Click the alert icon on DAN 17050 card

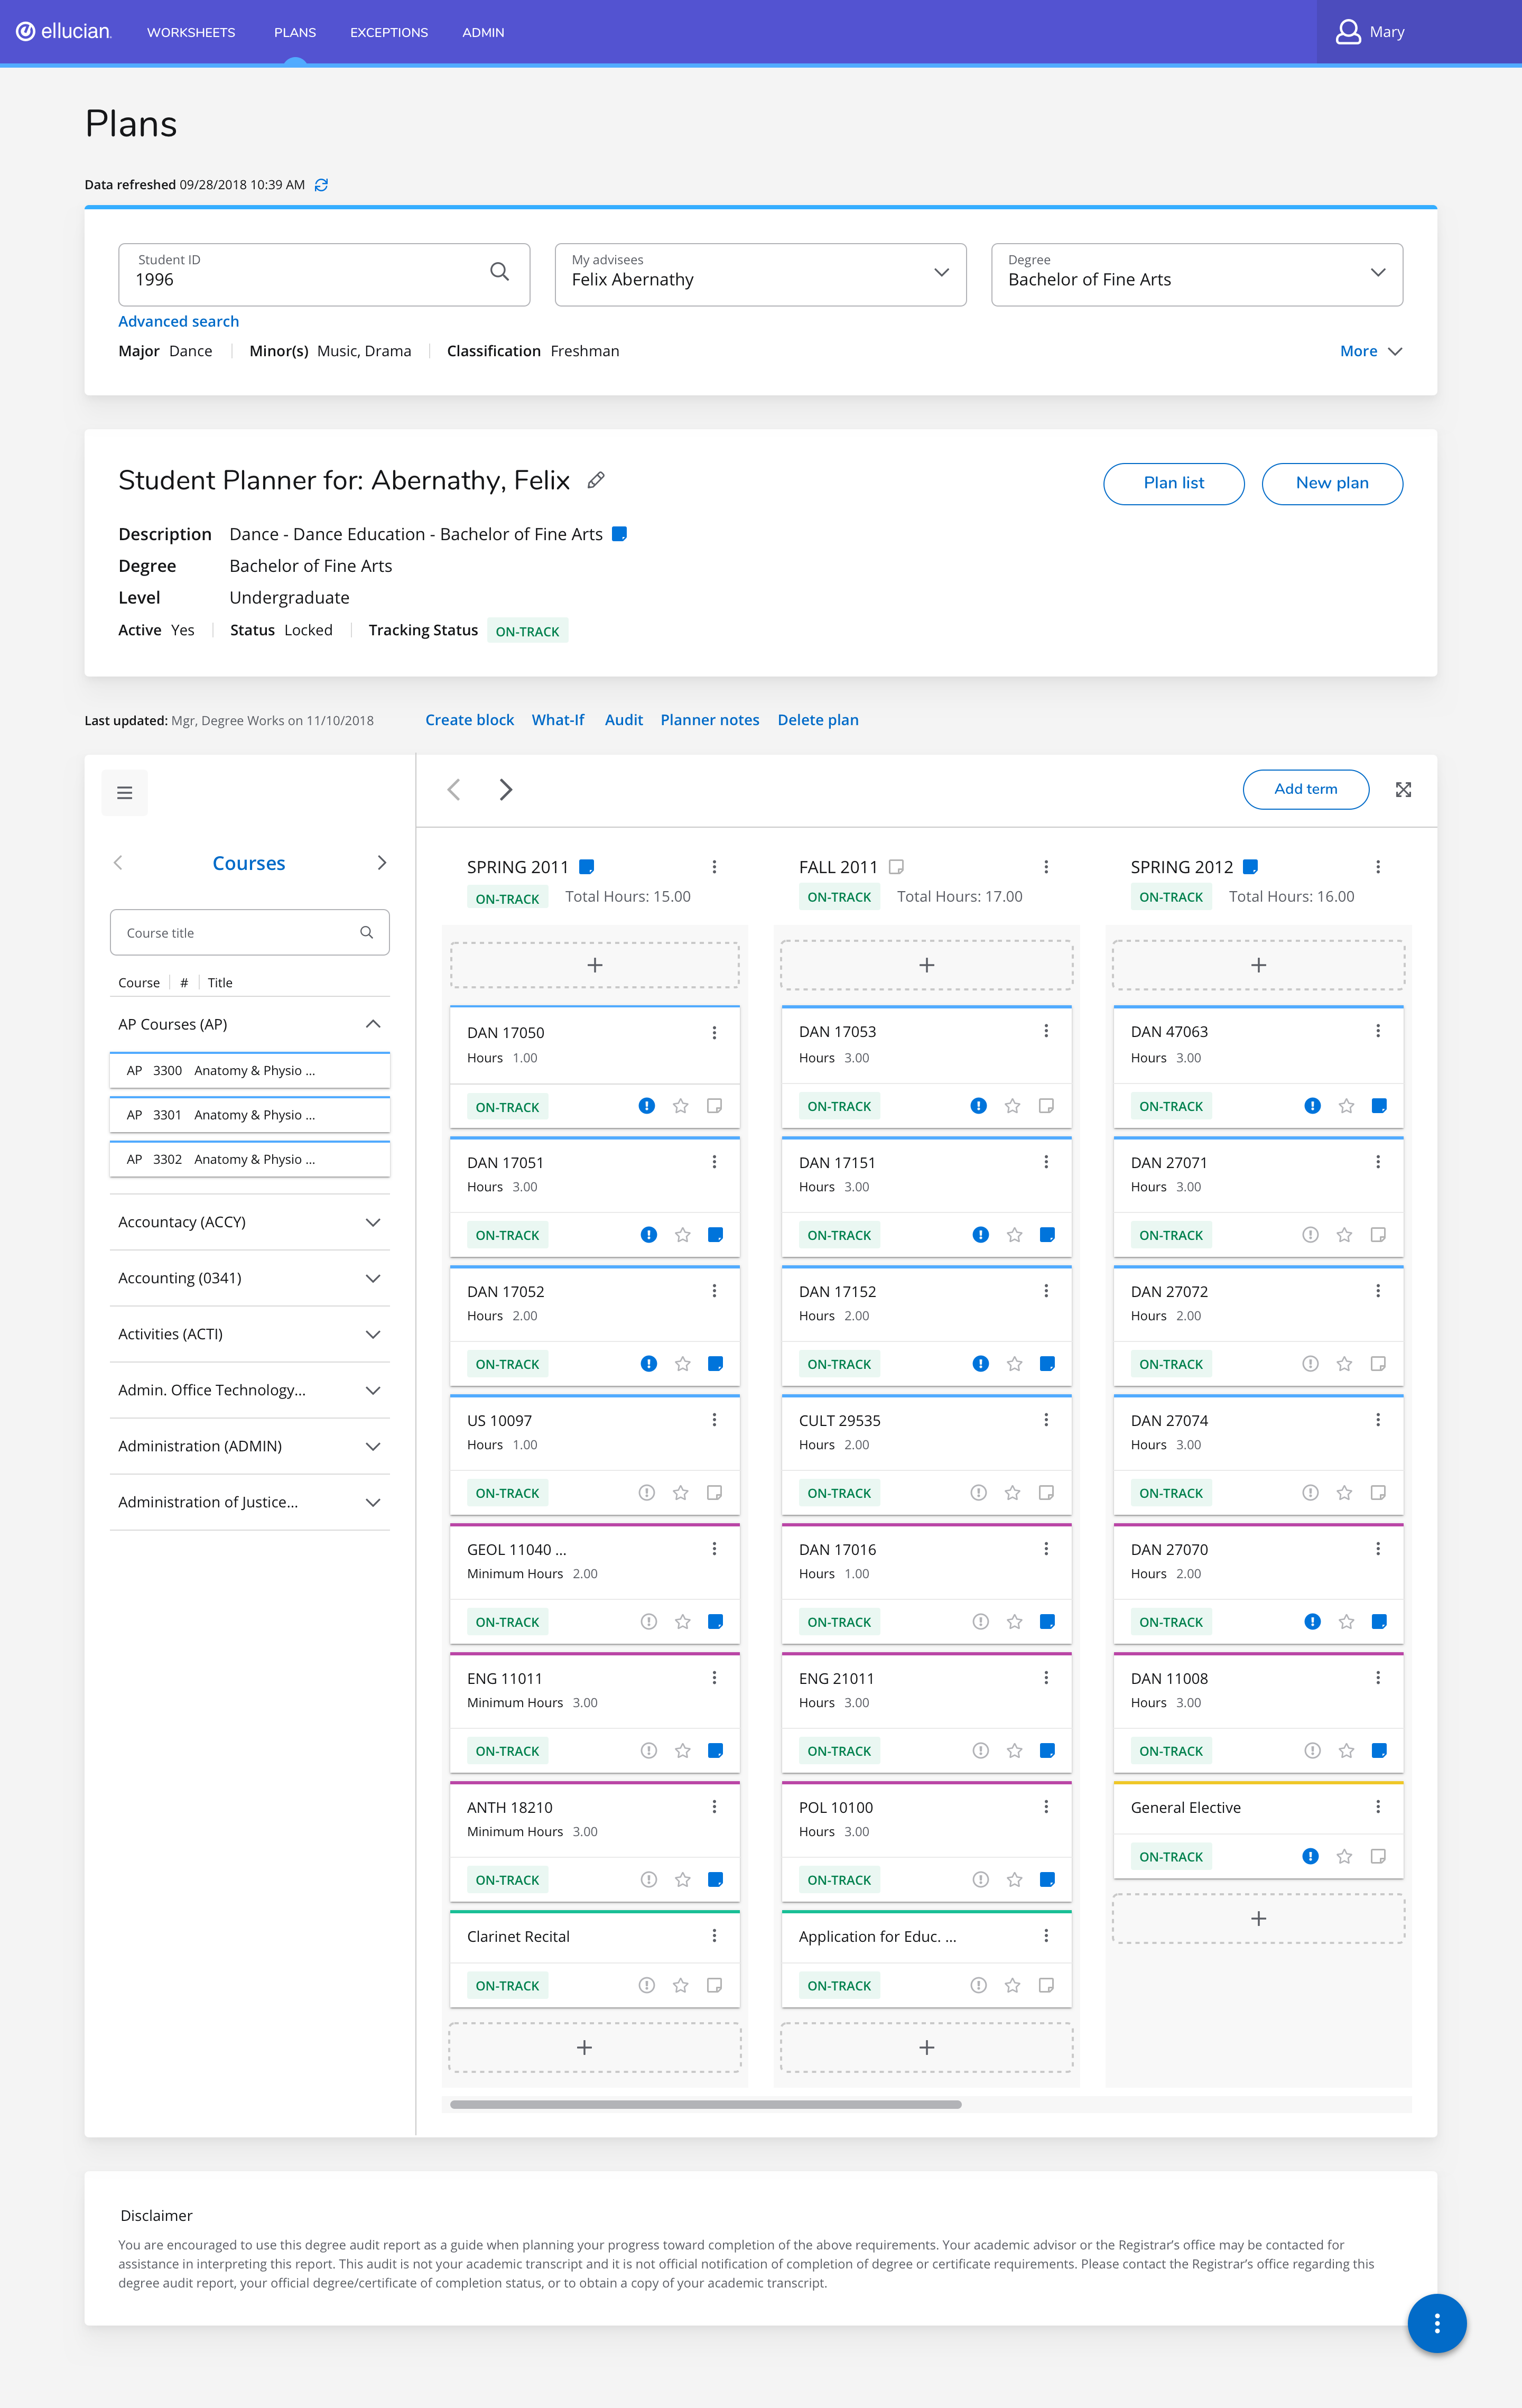pos(647,1106)
